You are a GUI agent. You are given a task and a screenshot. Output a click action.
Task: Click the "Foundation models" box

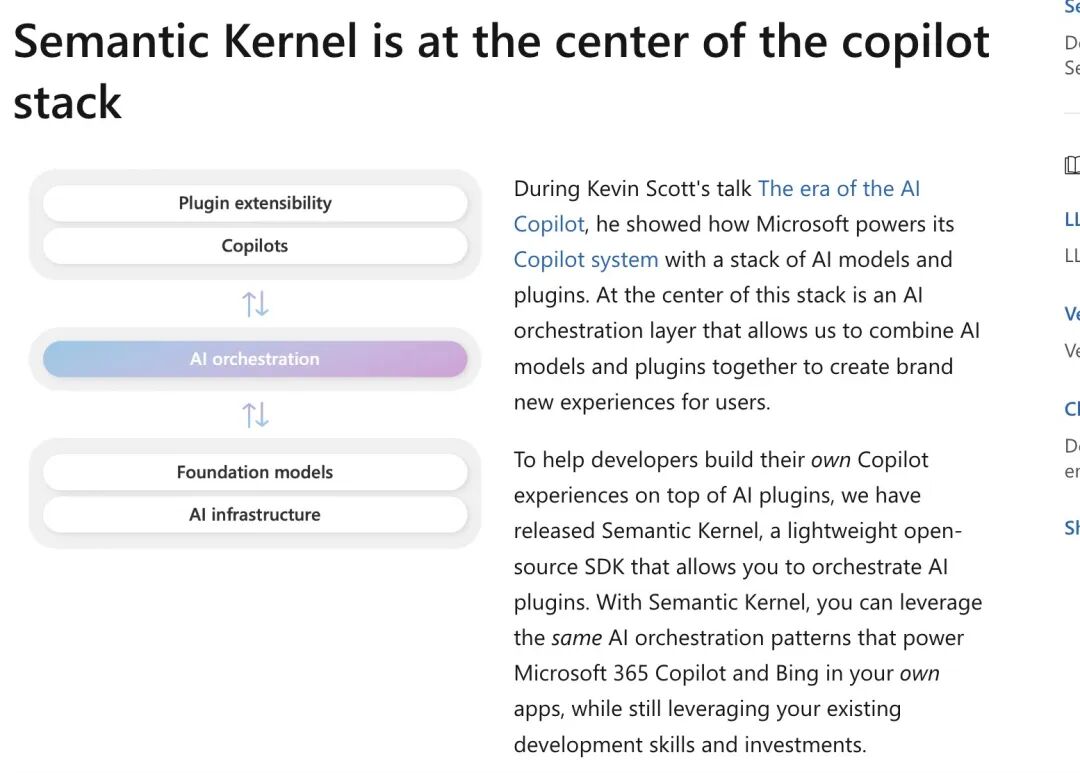tap(255, 471)
